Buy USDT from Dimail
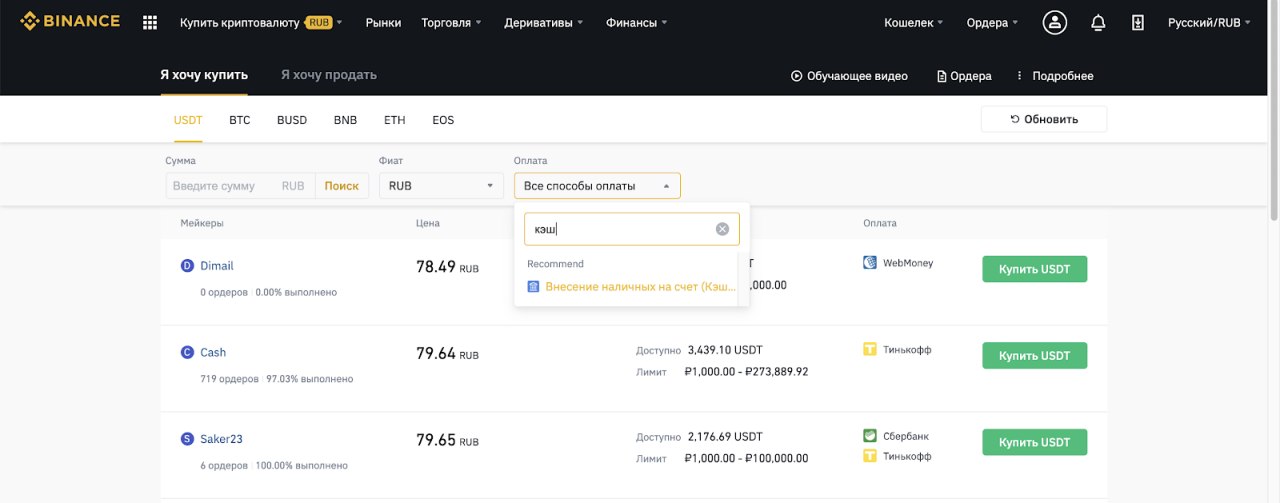The width and height of the screenshot is (1280, 503). [x=1035, y=269]
